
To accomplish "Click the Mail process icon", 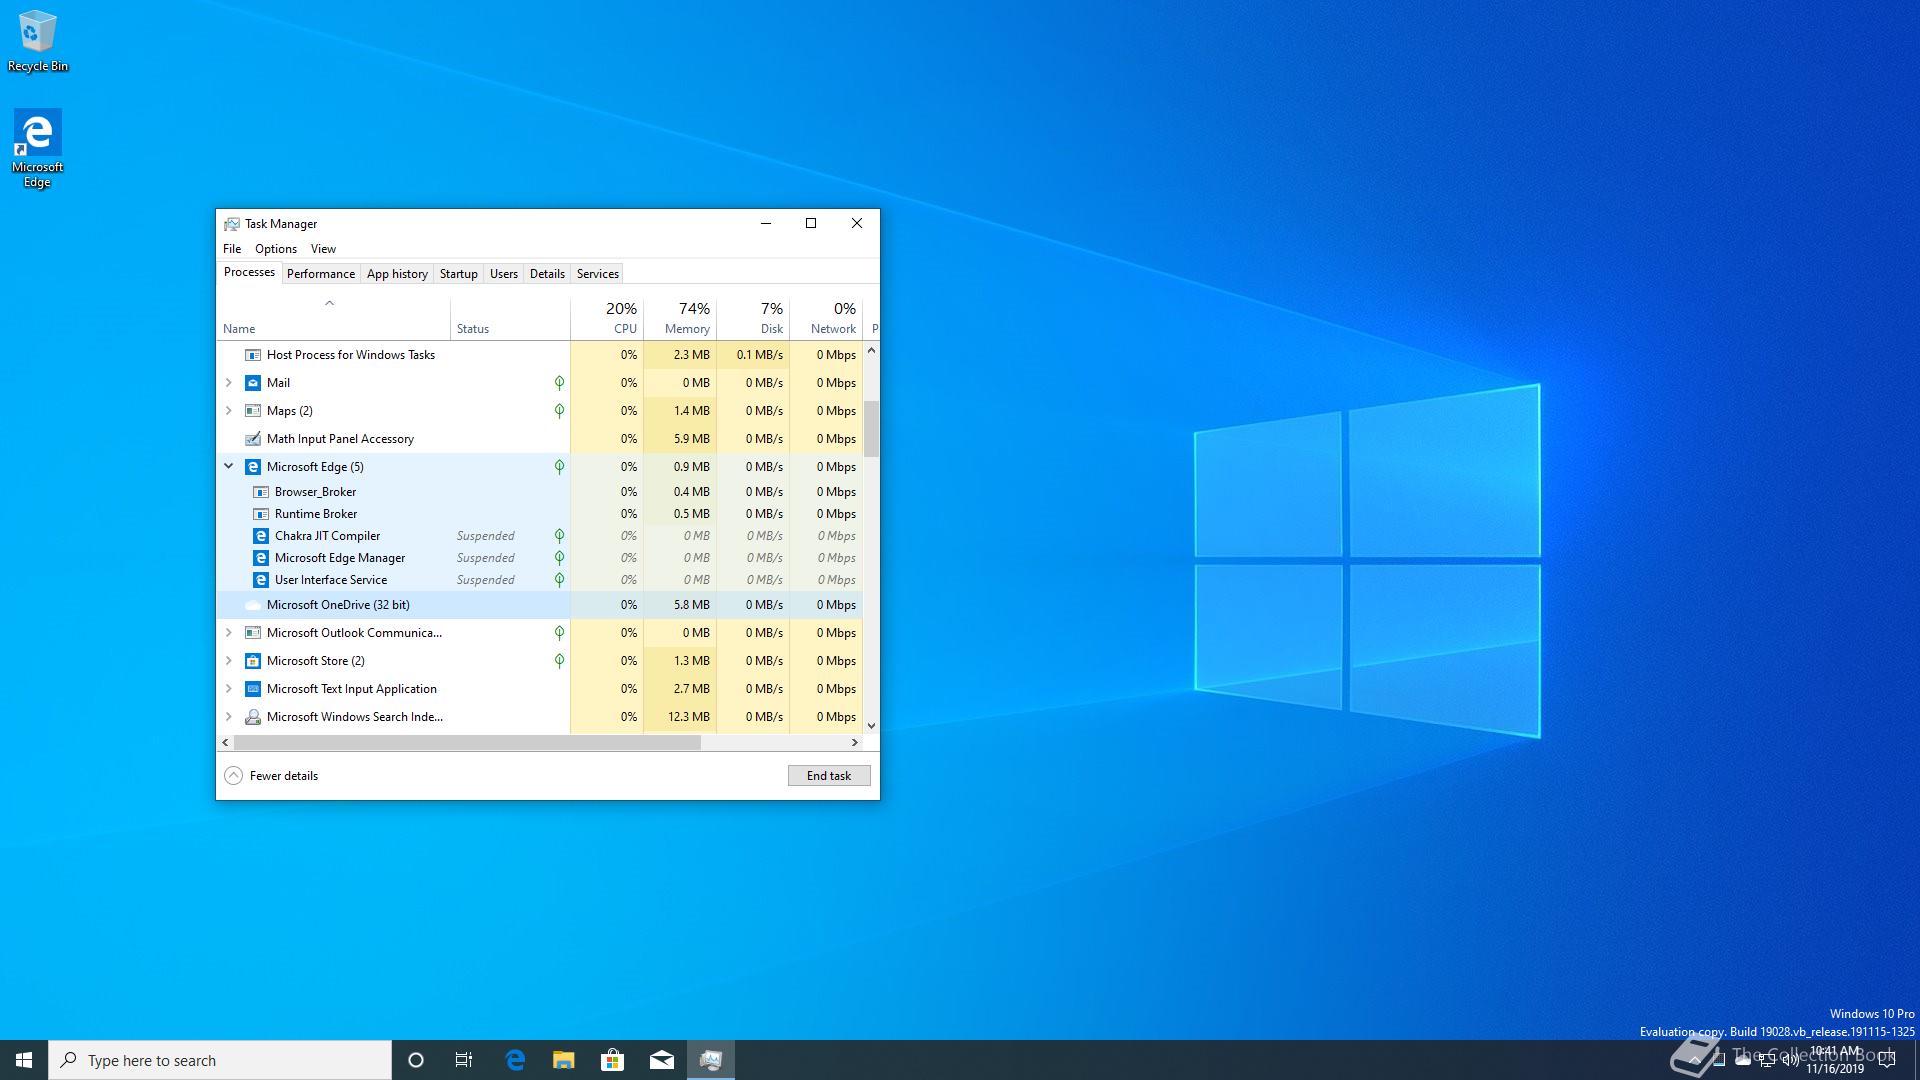I will tap(253, 383).
